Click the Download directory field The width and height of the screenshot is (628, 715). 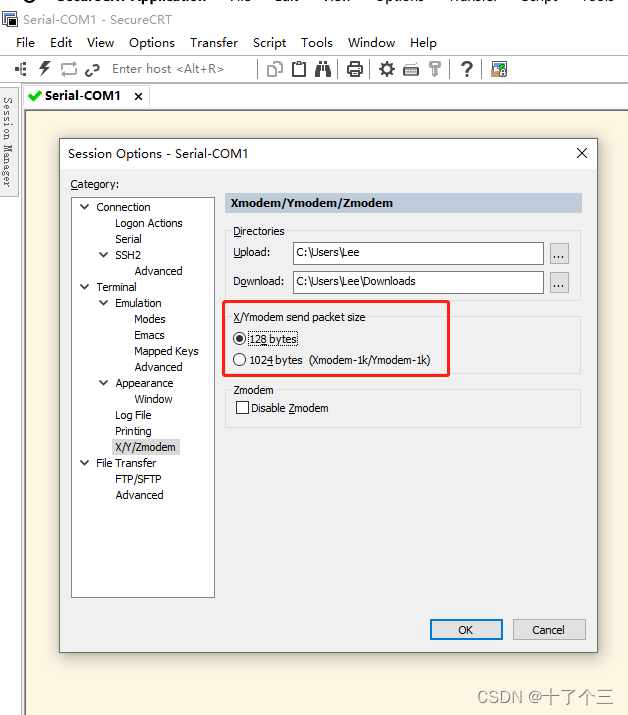[x=418, y=282]
